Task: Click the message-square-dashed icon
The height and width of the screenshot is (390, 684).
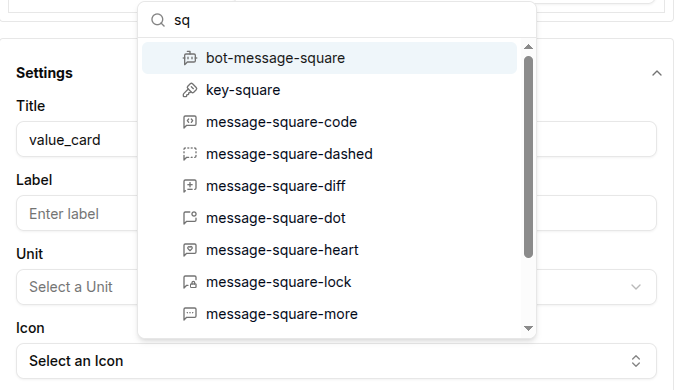Action: [x=190, y=154]
